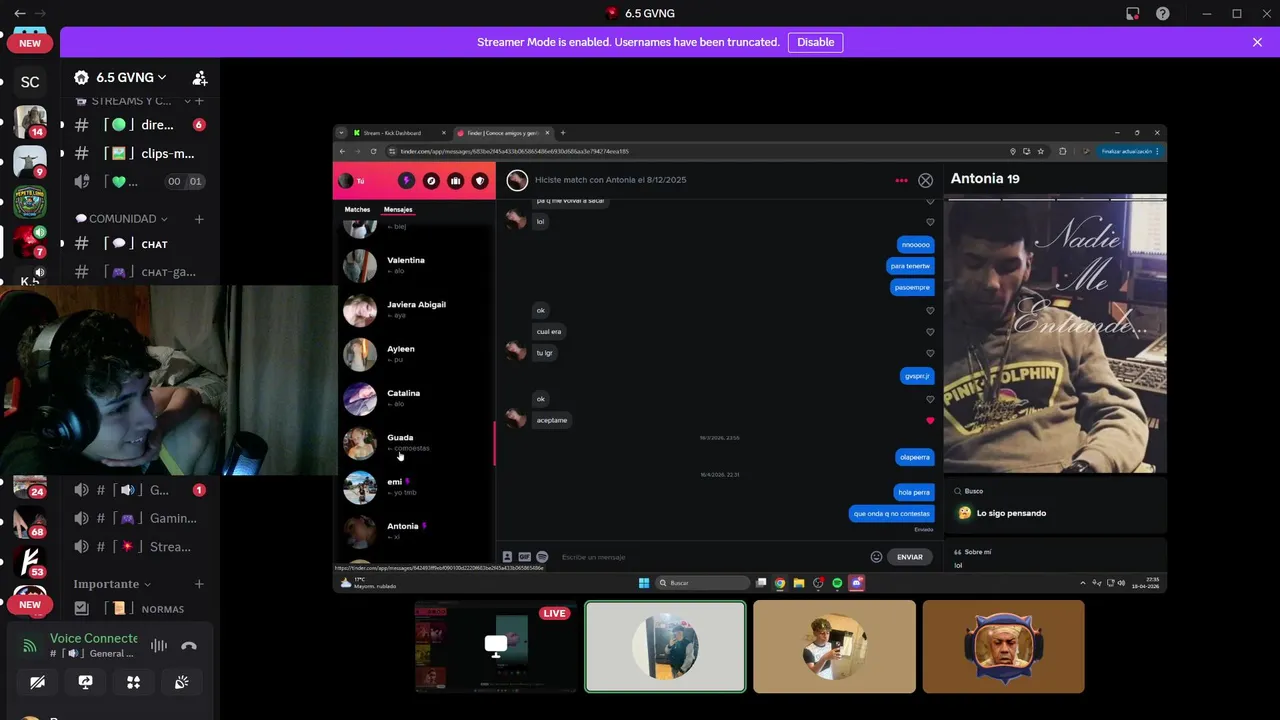Select the mirror selfie participant tile

(834, 647)
